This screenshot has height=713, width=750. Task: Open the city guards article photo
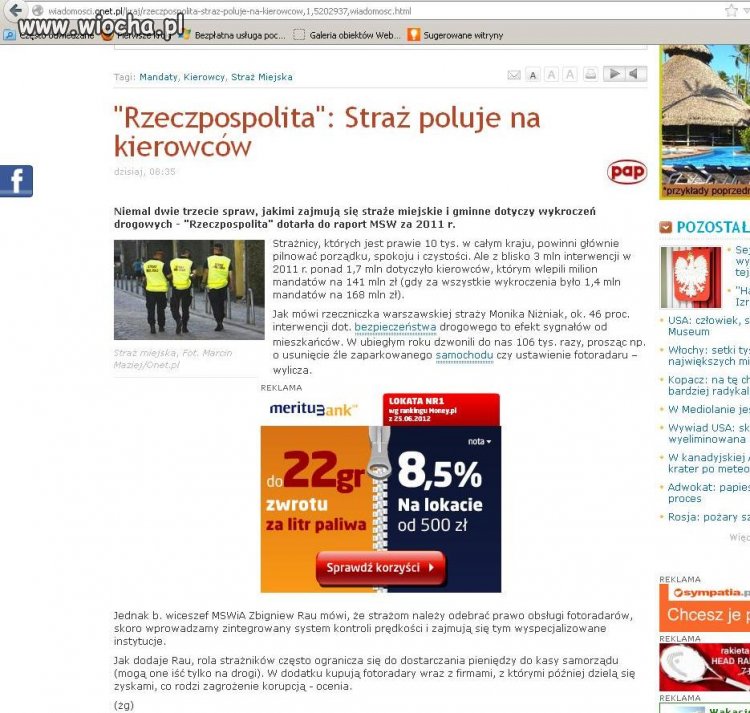coord(189,290)
